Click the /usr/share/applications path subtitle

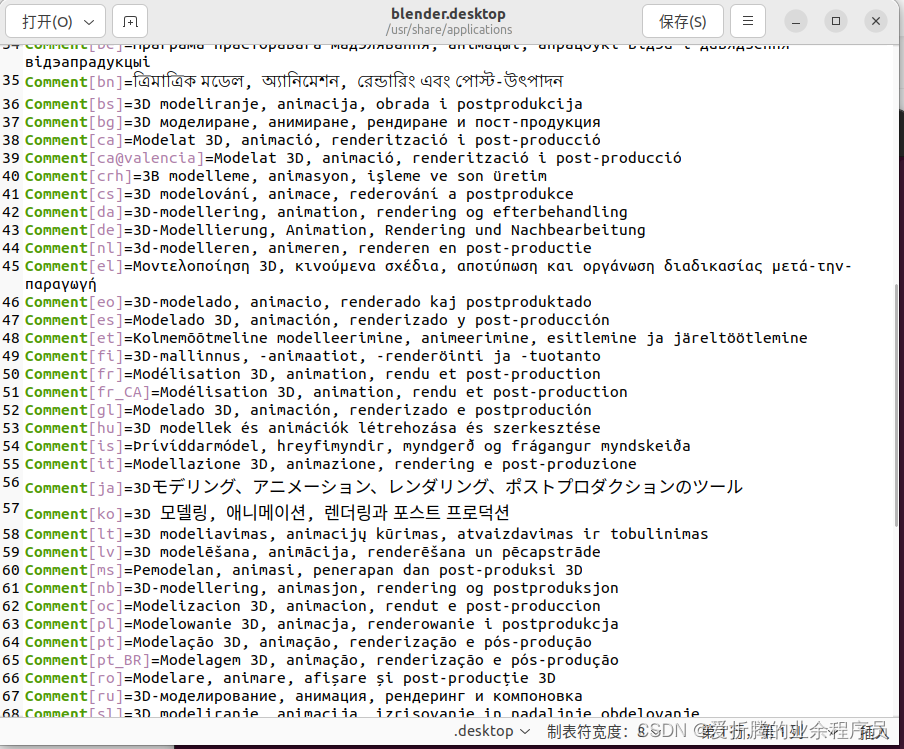tap(449, 29)
